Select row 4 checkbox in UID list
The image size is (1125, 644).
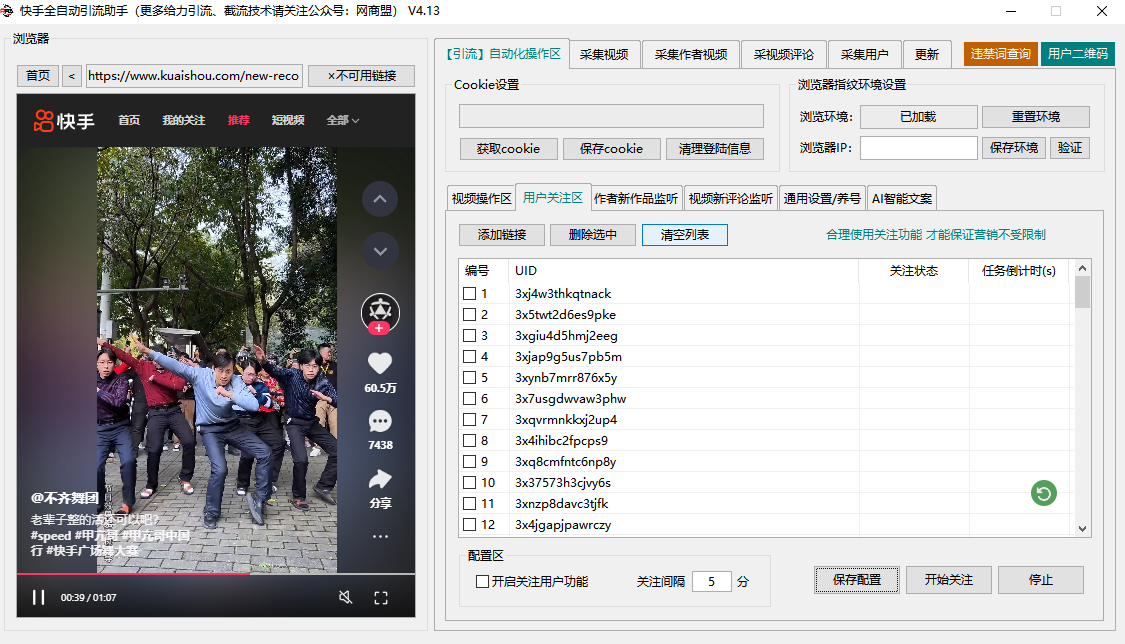pos(469,356)
